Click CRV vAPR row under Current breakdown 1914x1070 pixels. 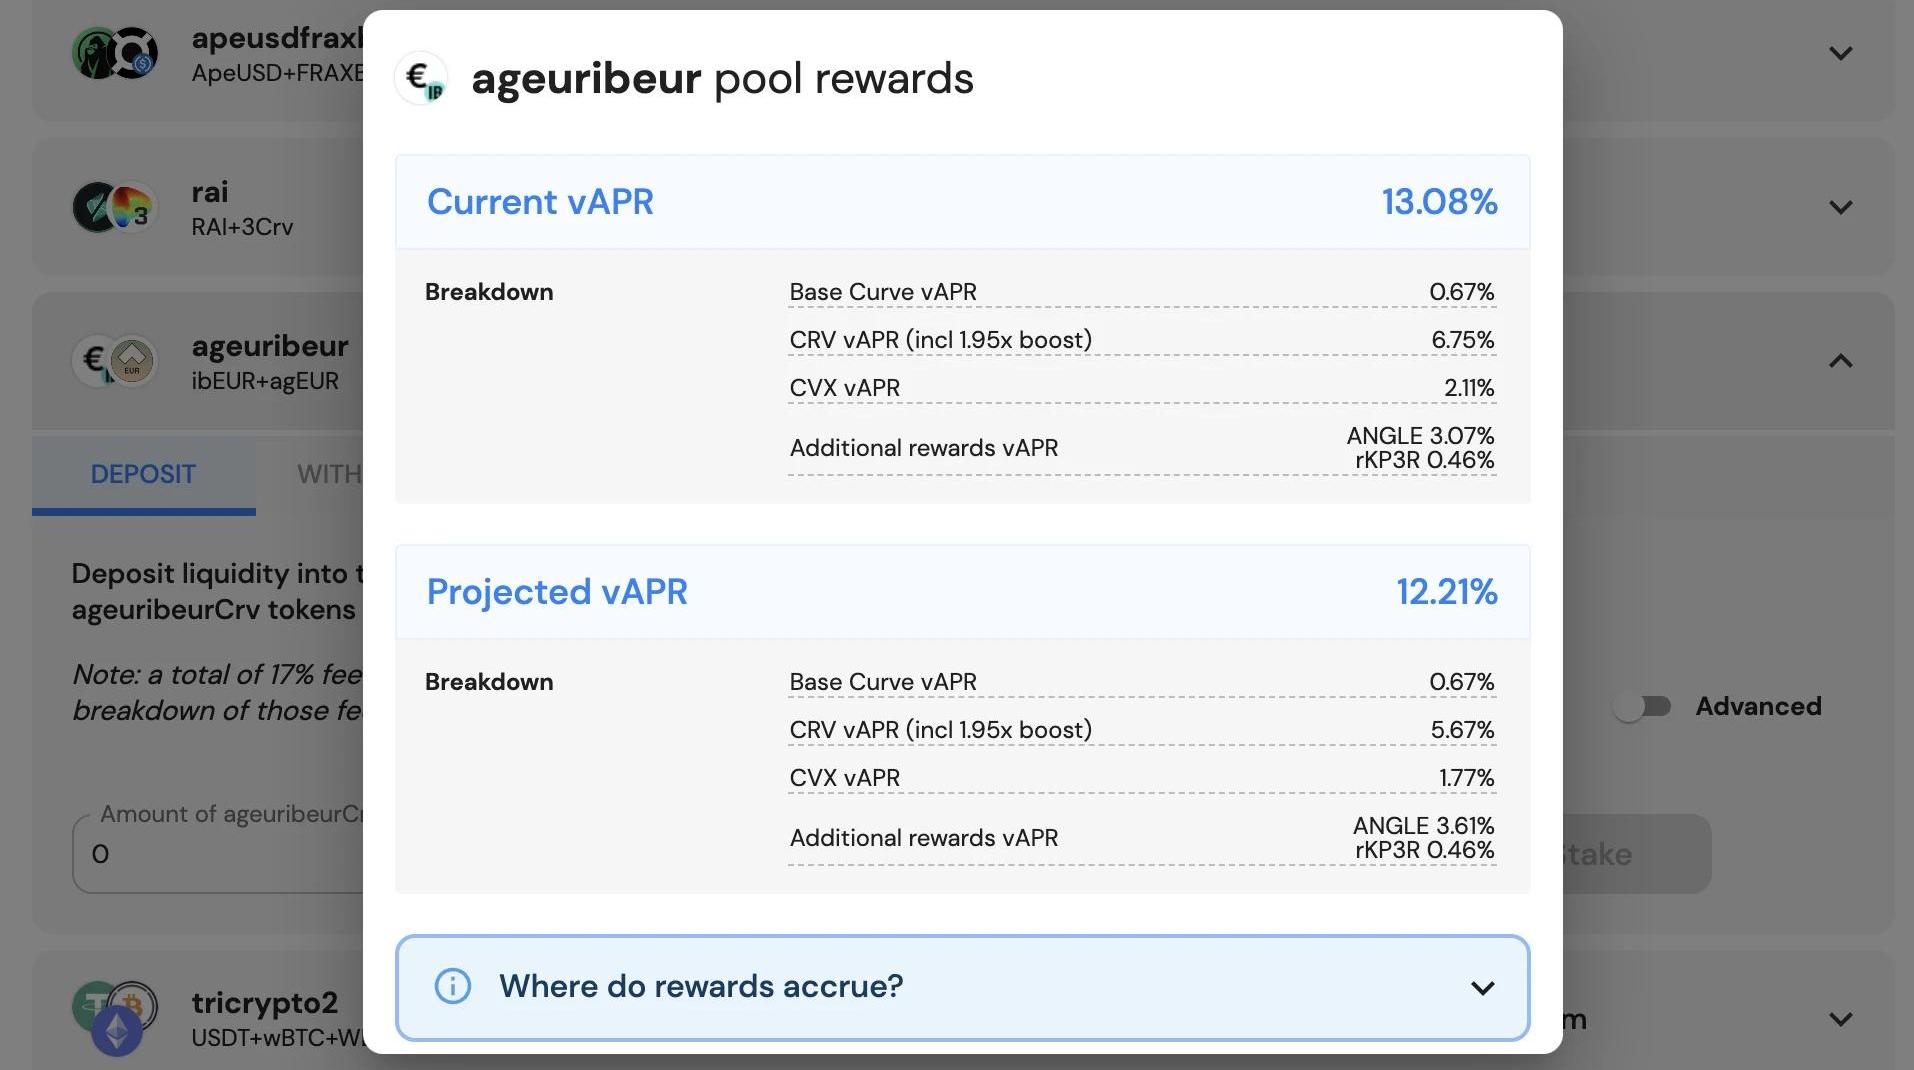click(x=1142, y=340)
